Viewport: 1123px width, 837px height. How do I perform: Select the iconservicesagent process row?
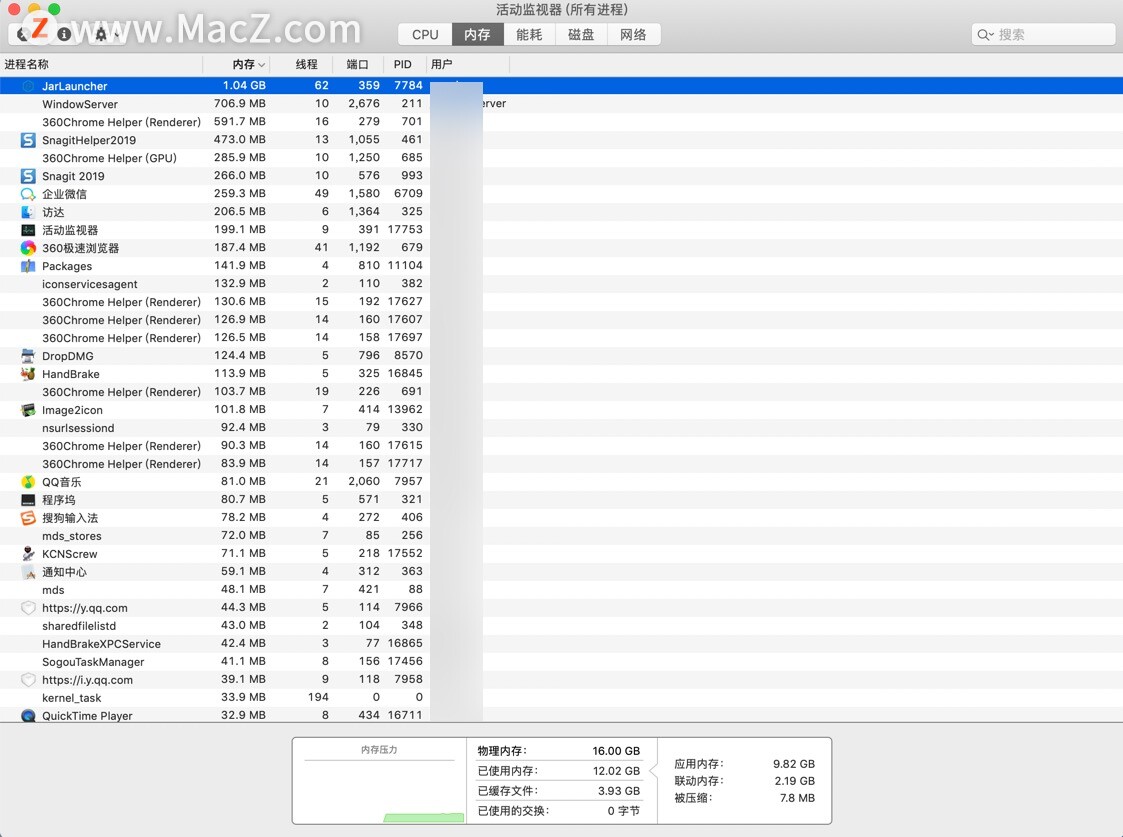click(562, 284)
